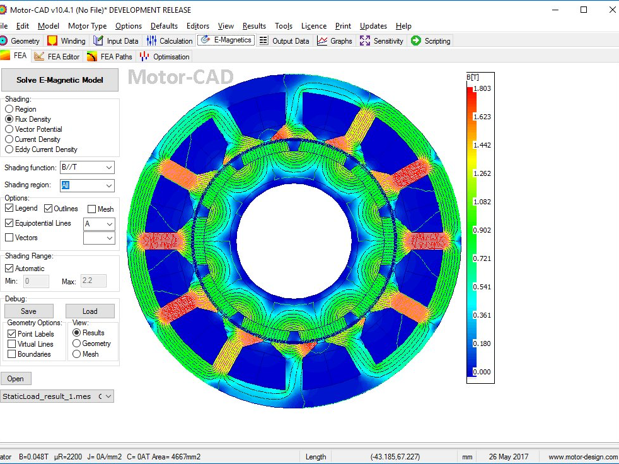Image resolution: width=619 pixels, height=464 pixels.
Task: Open the Results menu
Action: tap(254, 26)
